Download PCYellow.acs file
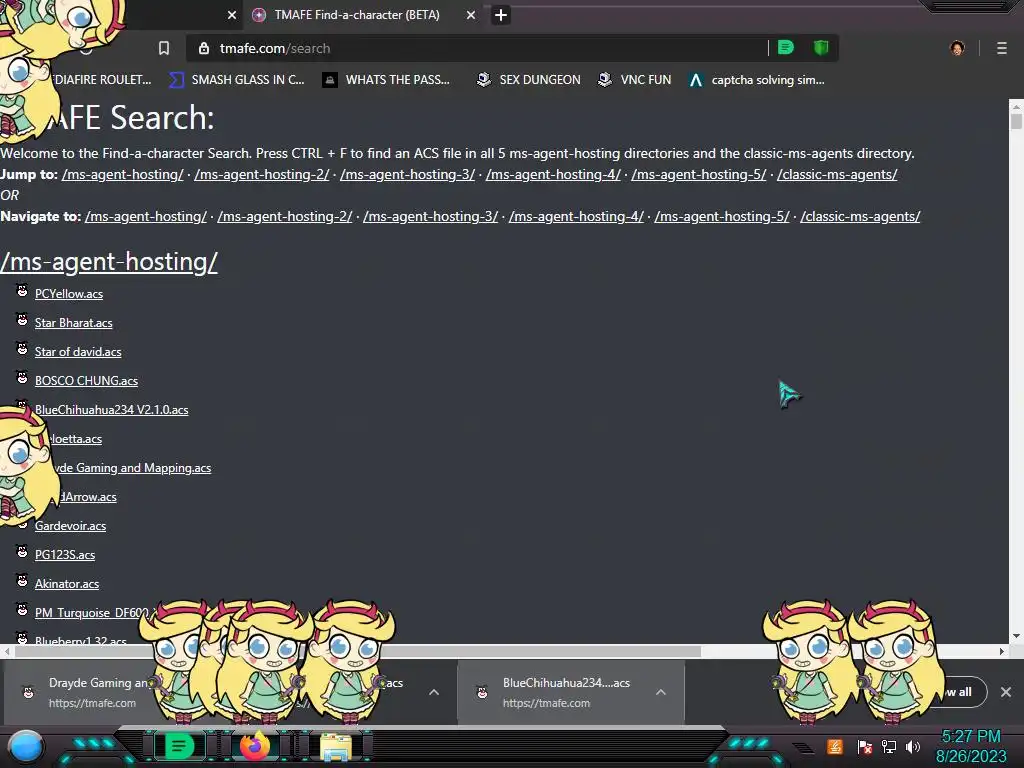This screenshot has height=768, width=1024. [69, 294]
